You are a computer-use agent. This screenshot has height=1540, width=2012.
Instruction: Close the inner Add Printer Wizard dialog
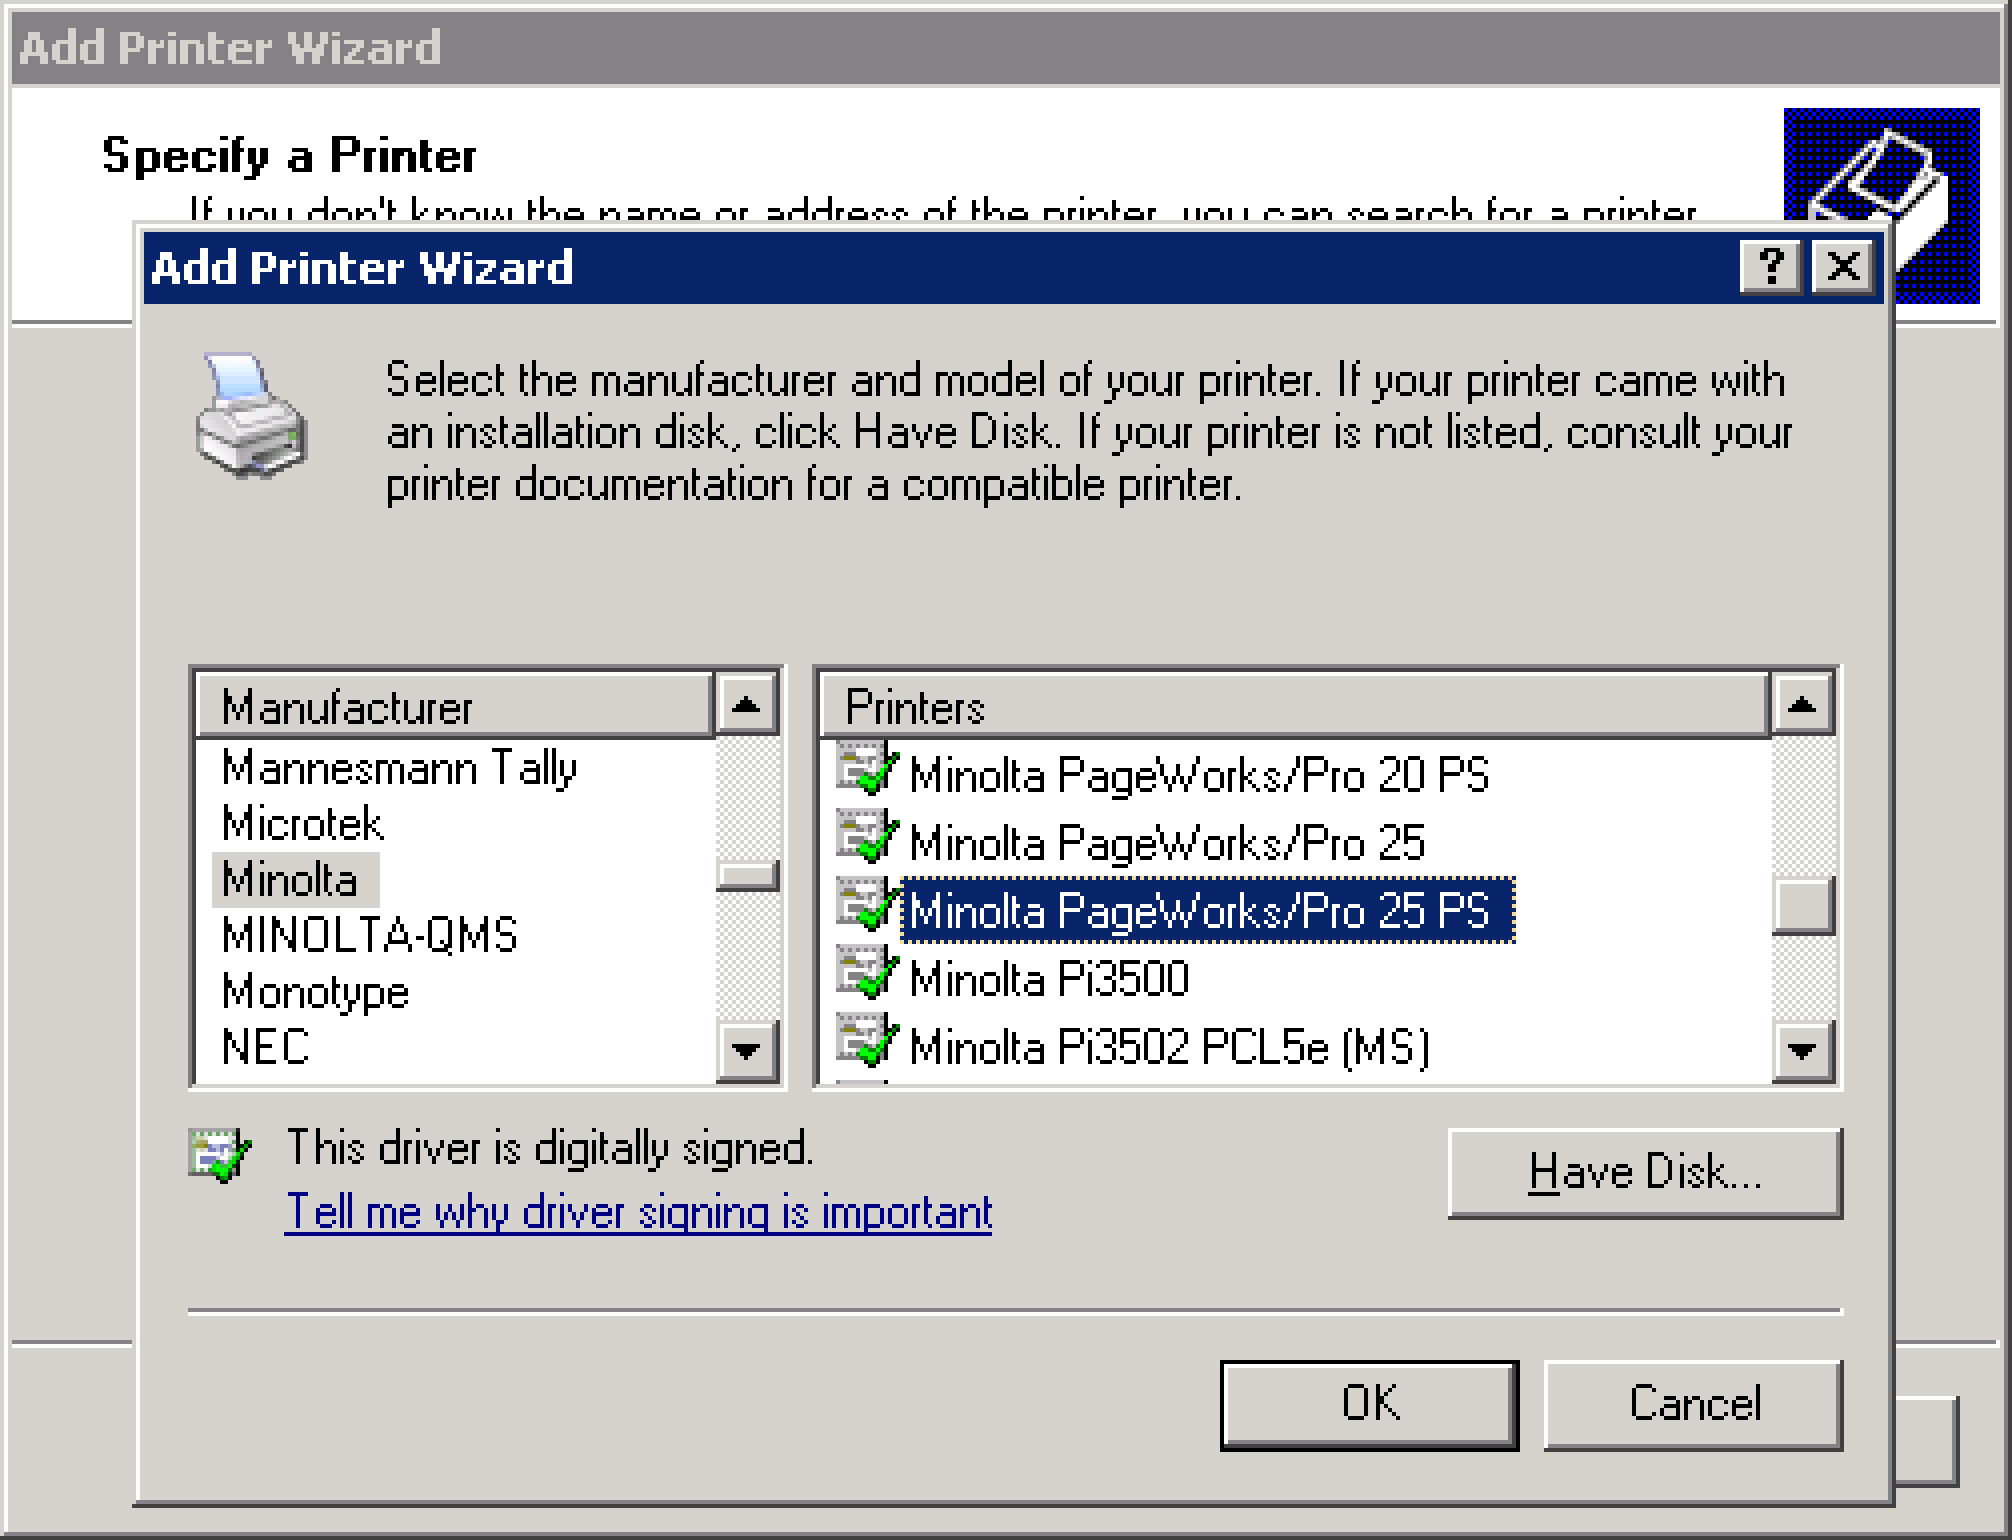click(x=1843, y=267)
